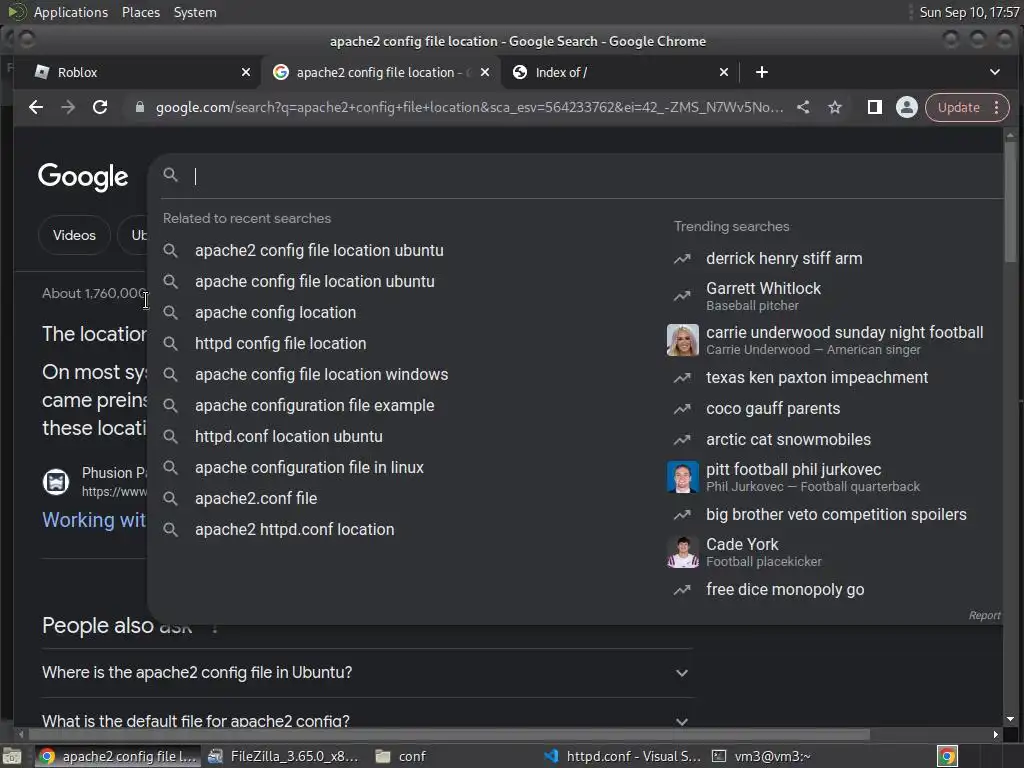1024x768 pixels.
Task: Switch to httpd.conf Visual Studio Code window
Action: tap(622, 756)
